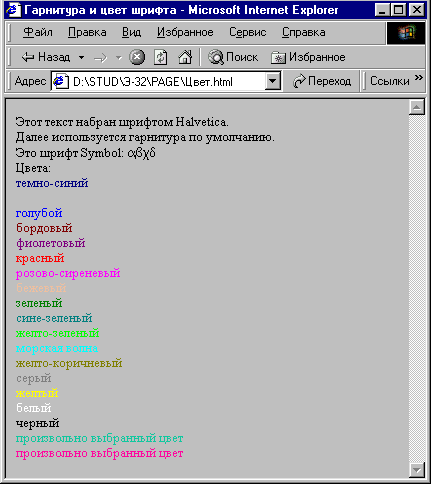Click the text розово-сиреневый
This screenshot has width=431, height=484.
coord(68,273)
